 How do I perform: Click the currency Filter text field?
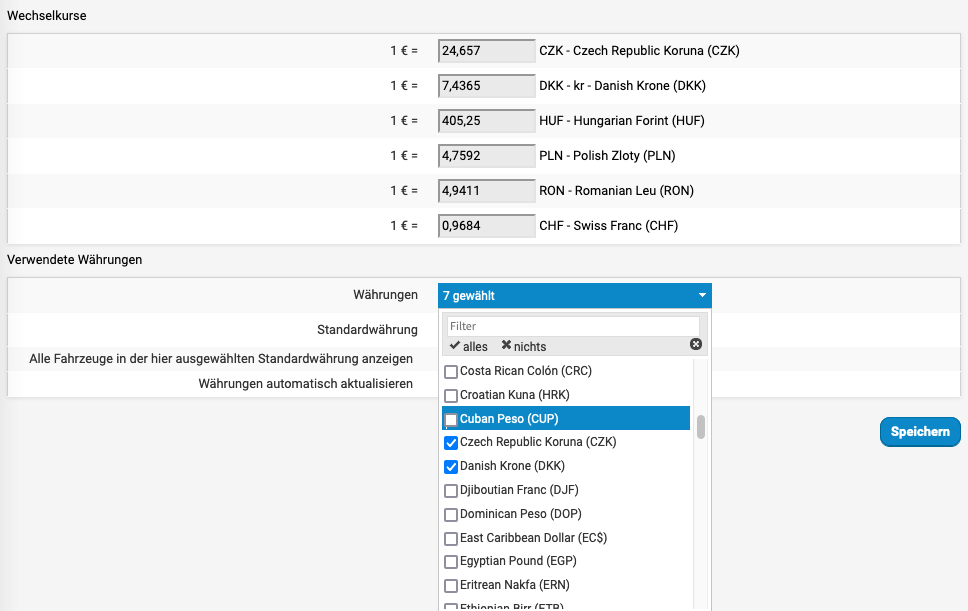572,326
